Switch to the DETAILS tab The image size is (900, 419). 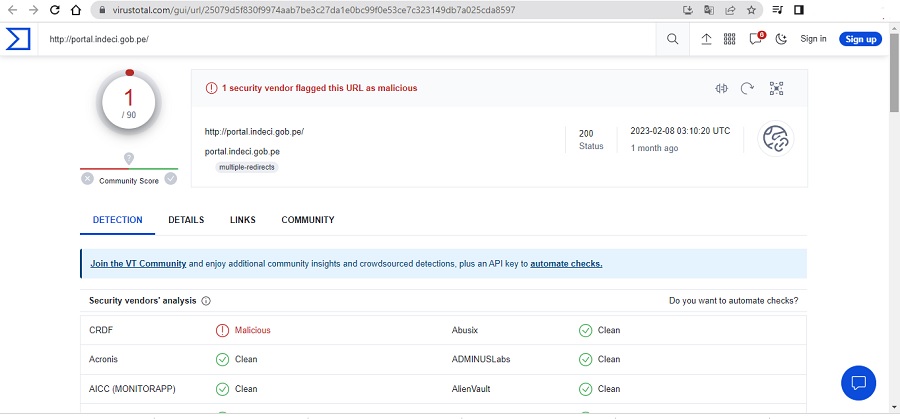[x=186, y=220]
